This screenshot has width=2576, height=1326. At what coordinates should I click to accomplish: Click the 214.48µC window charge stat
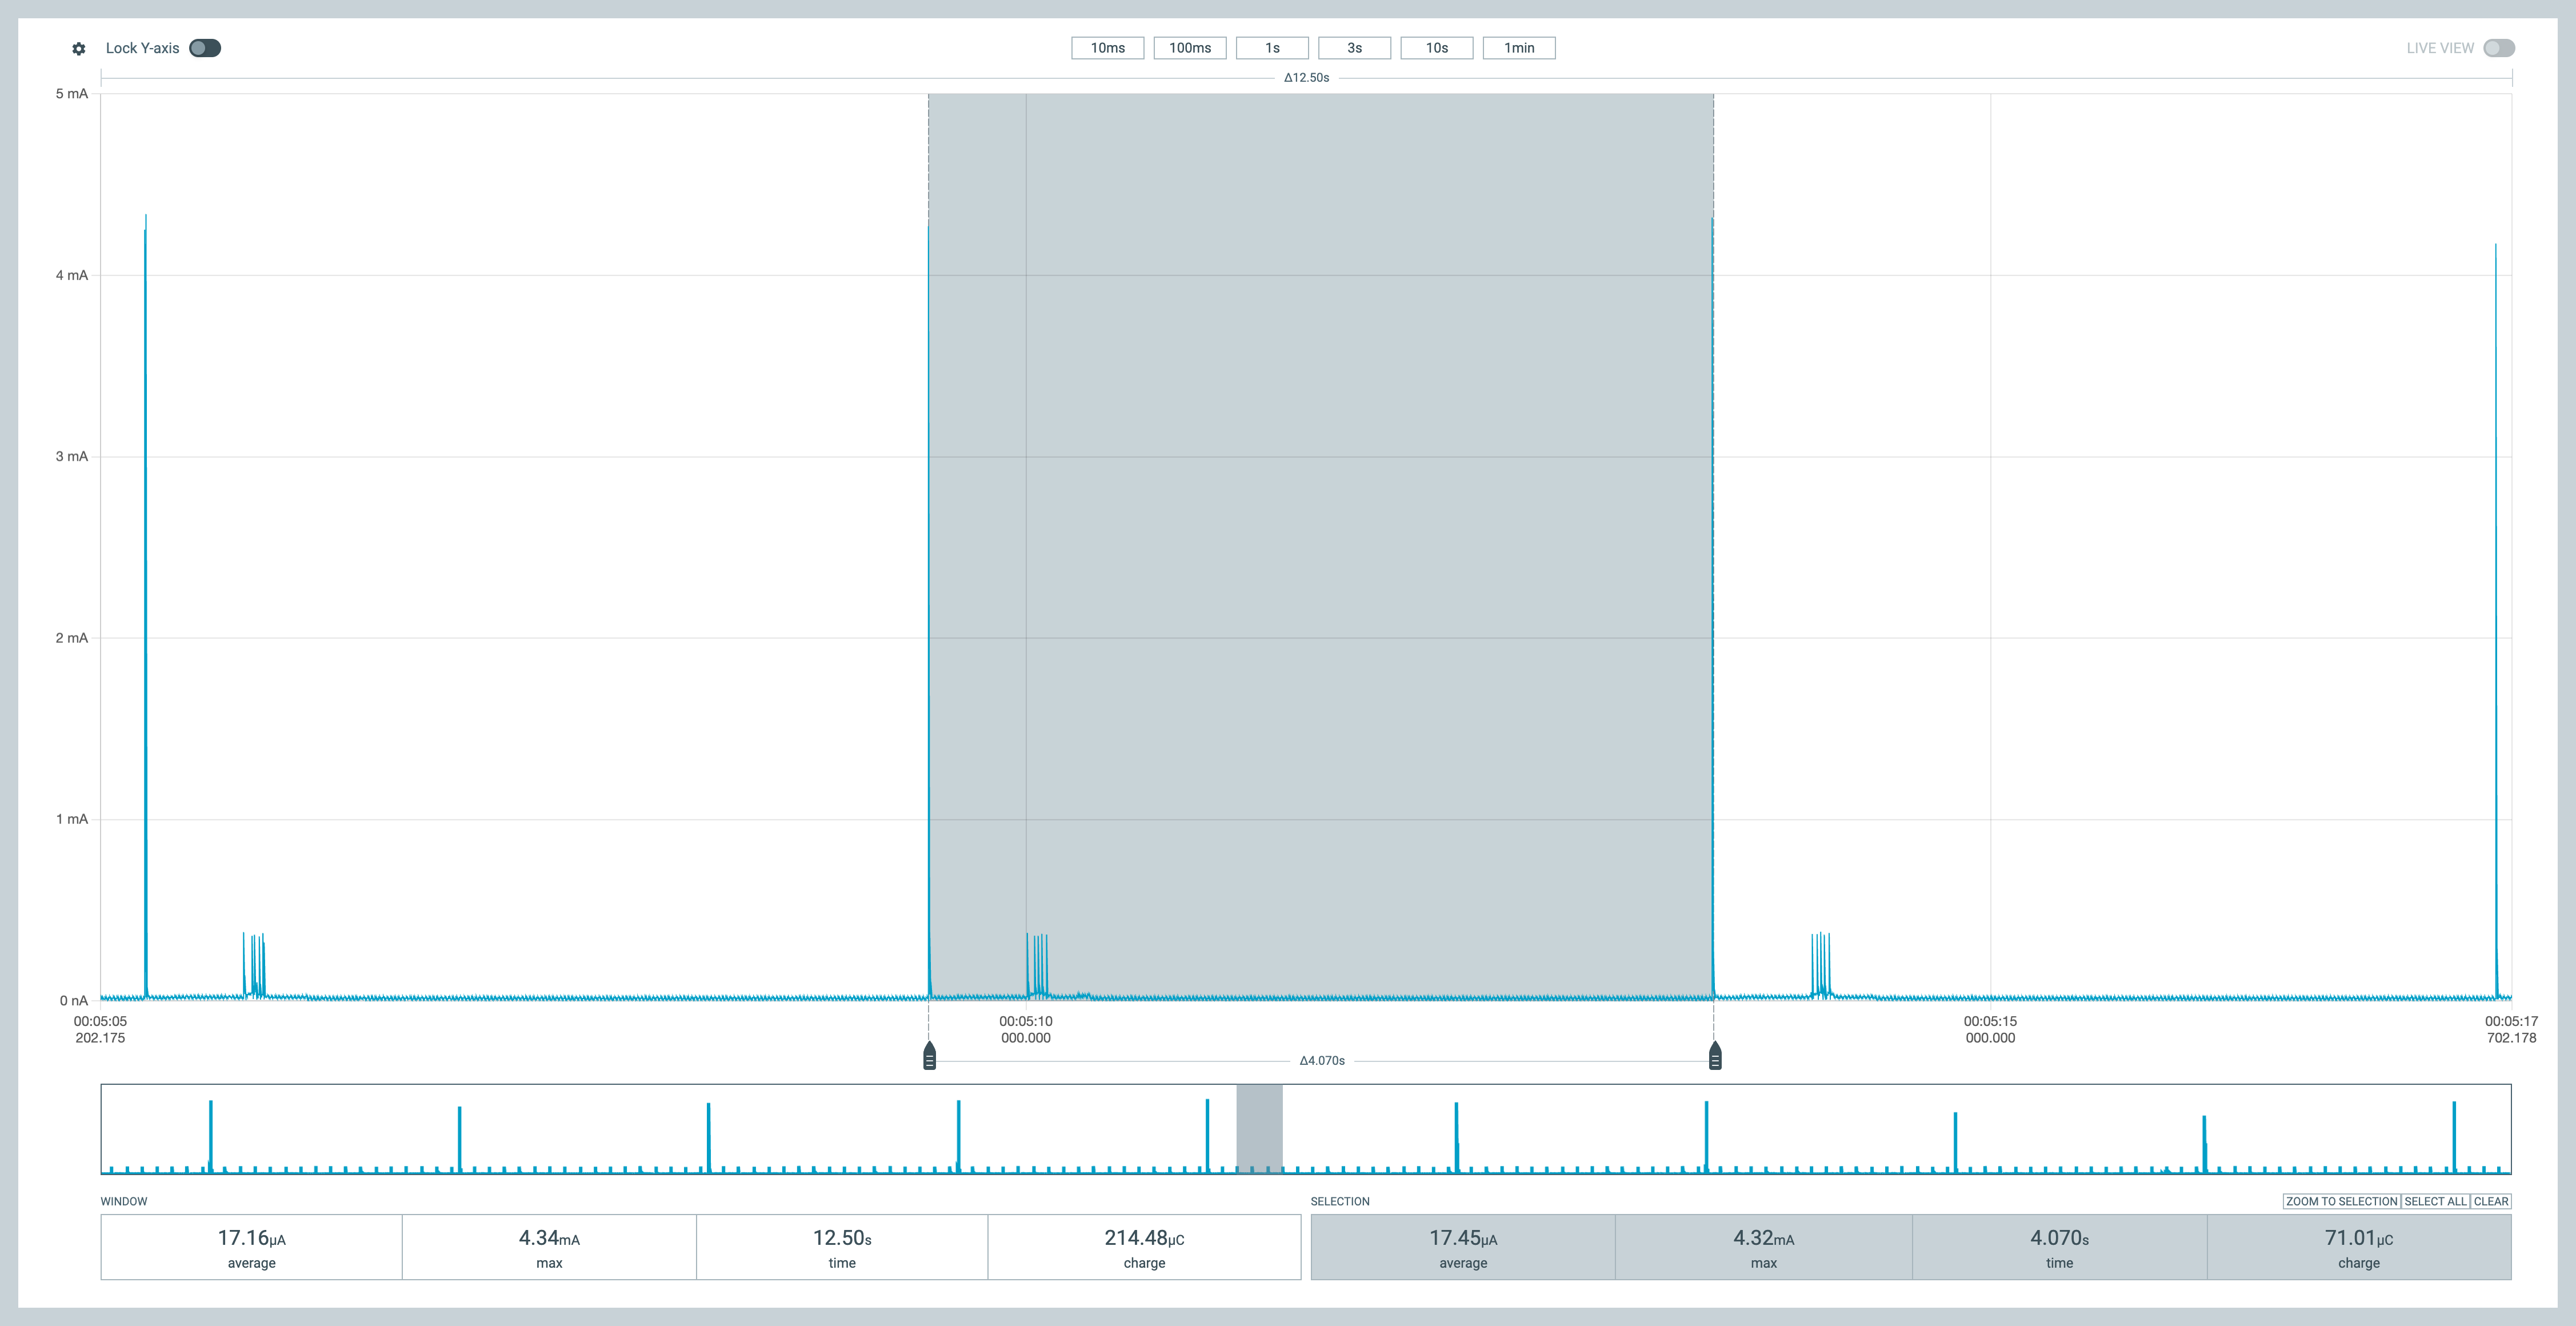tap(1145, 1245)
